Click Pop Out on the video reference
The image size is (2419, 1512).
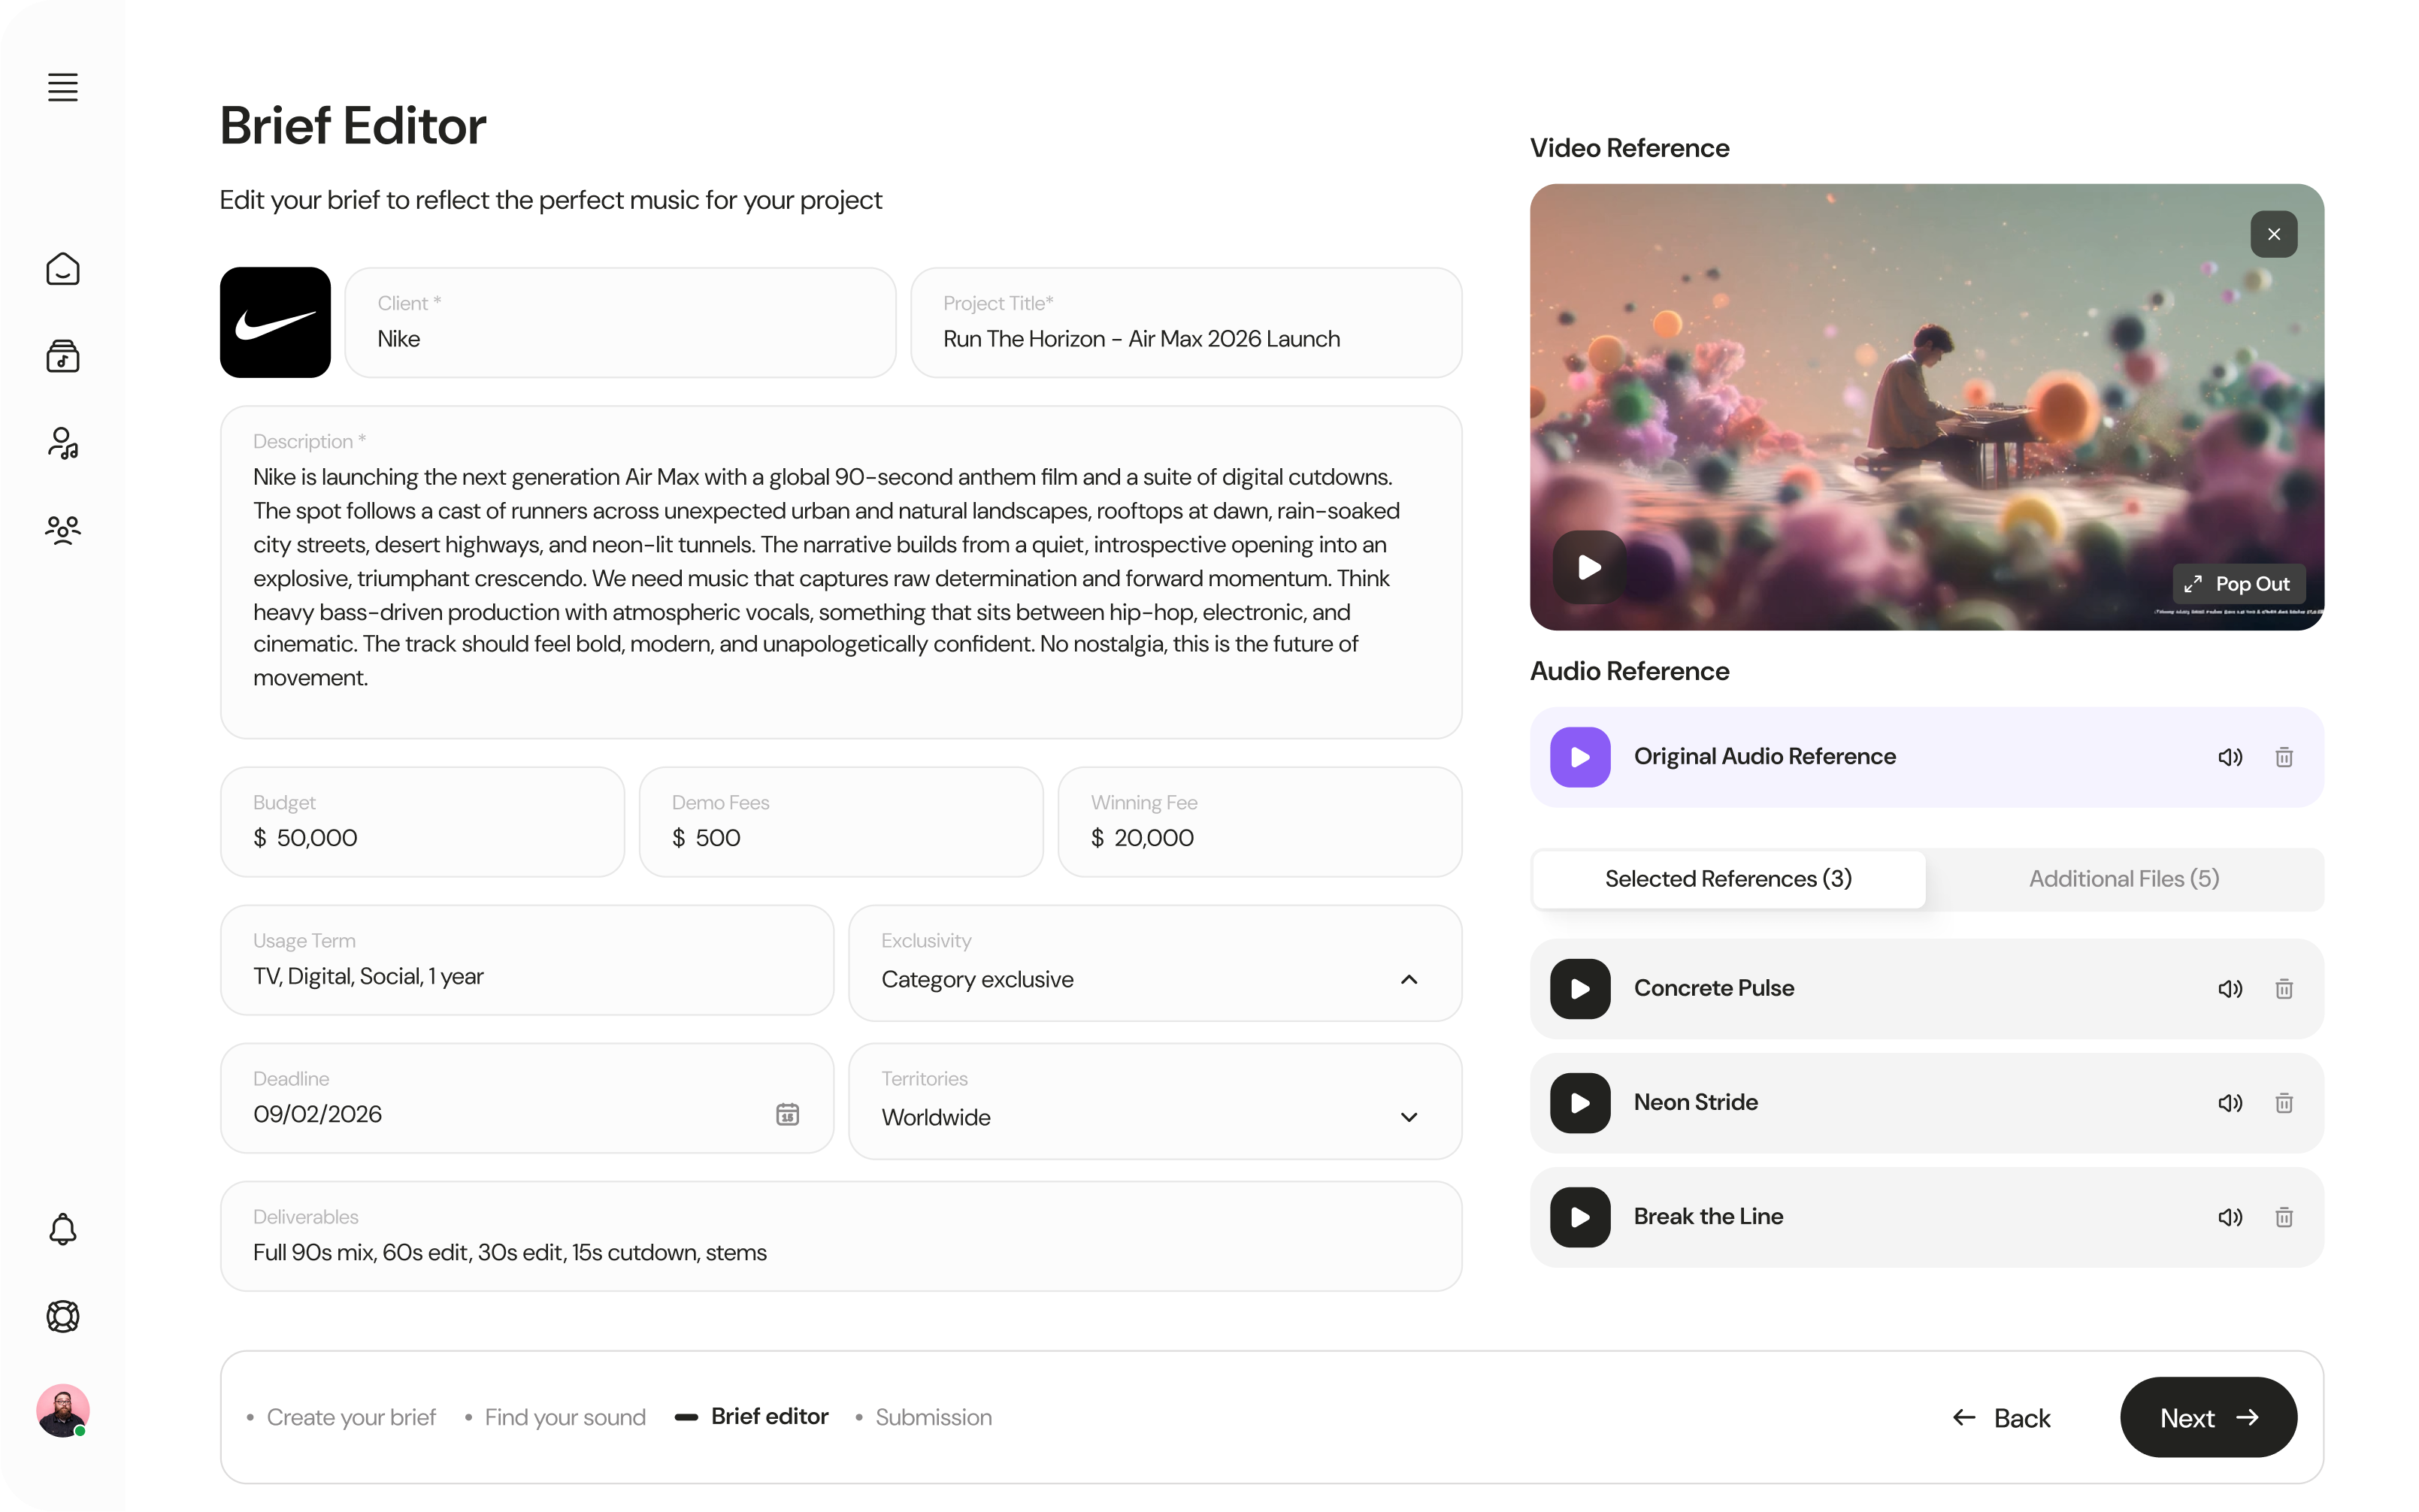click(x=2237, y=583)
